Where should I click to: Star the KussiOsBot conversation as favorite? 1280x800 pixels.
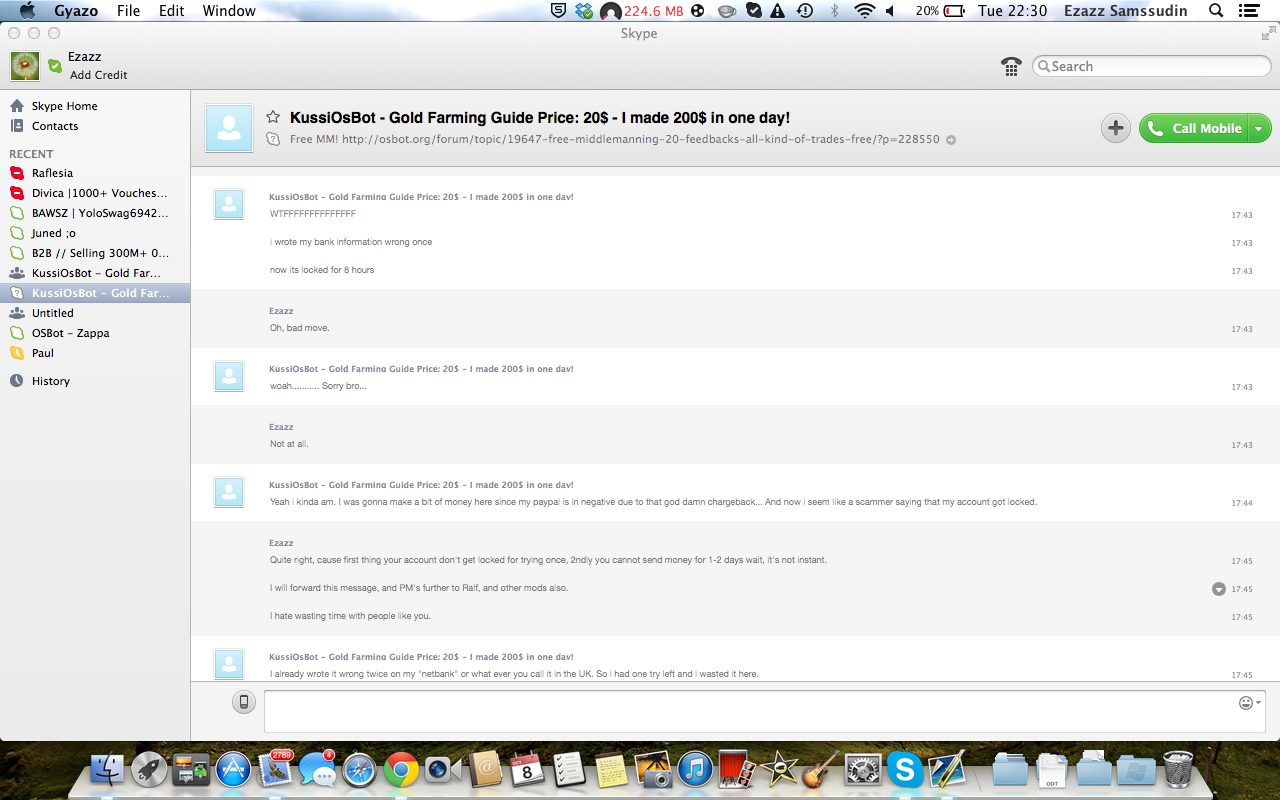tap(273, 117)
